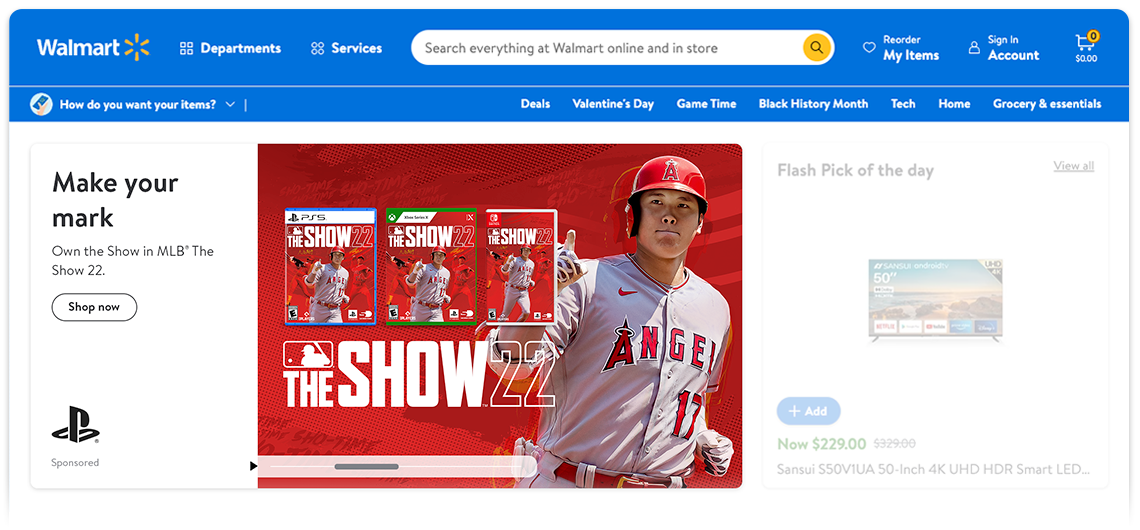Click the Sign In account person icon
The image size is (1140, 530).
coord(974,48)
